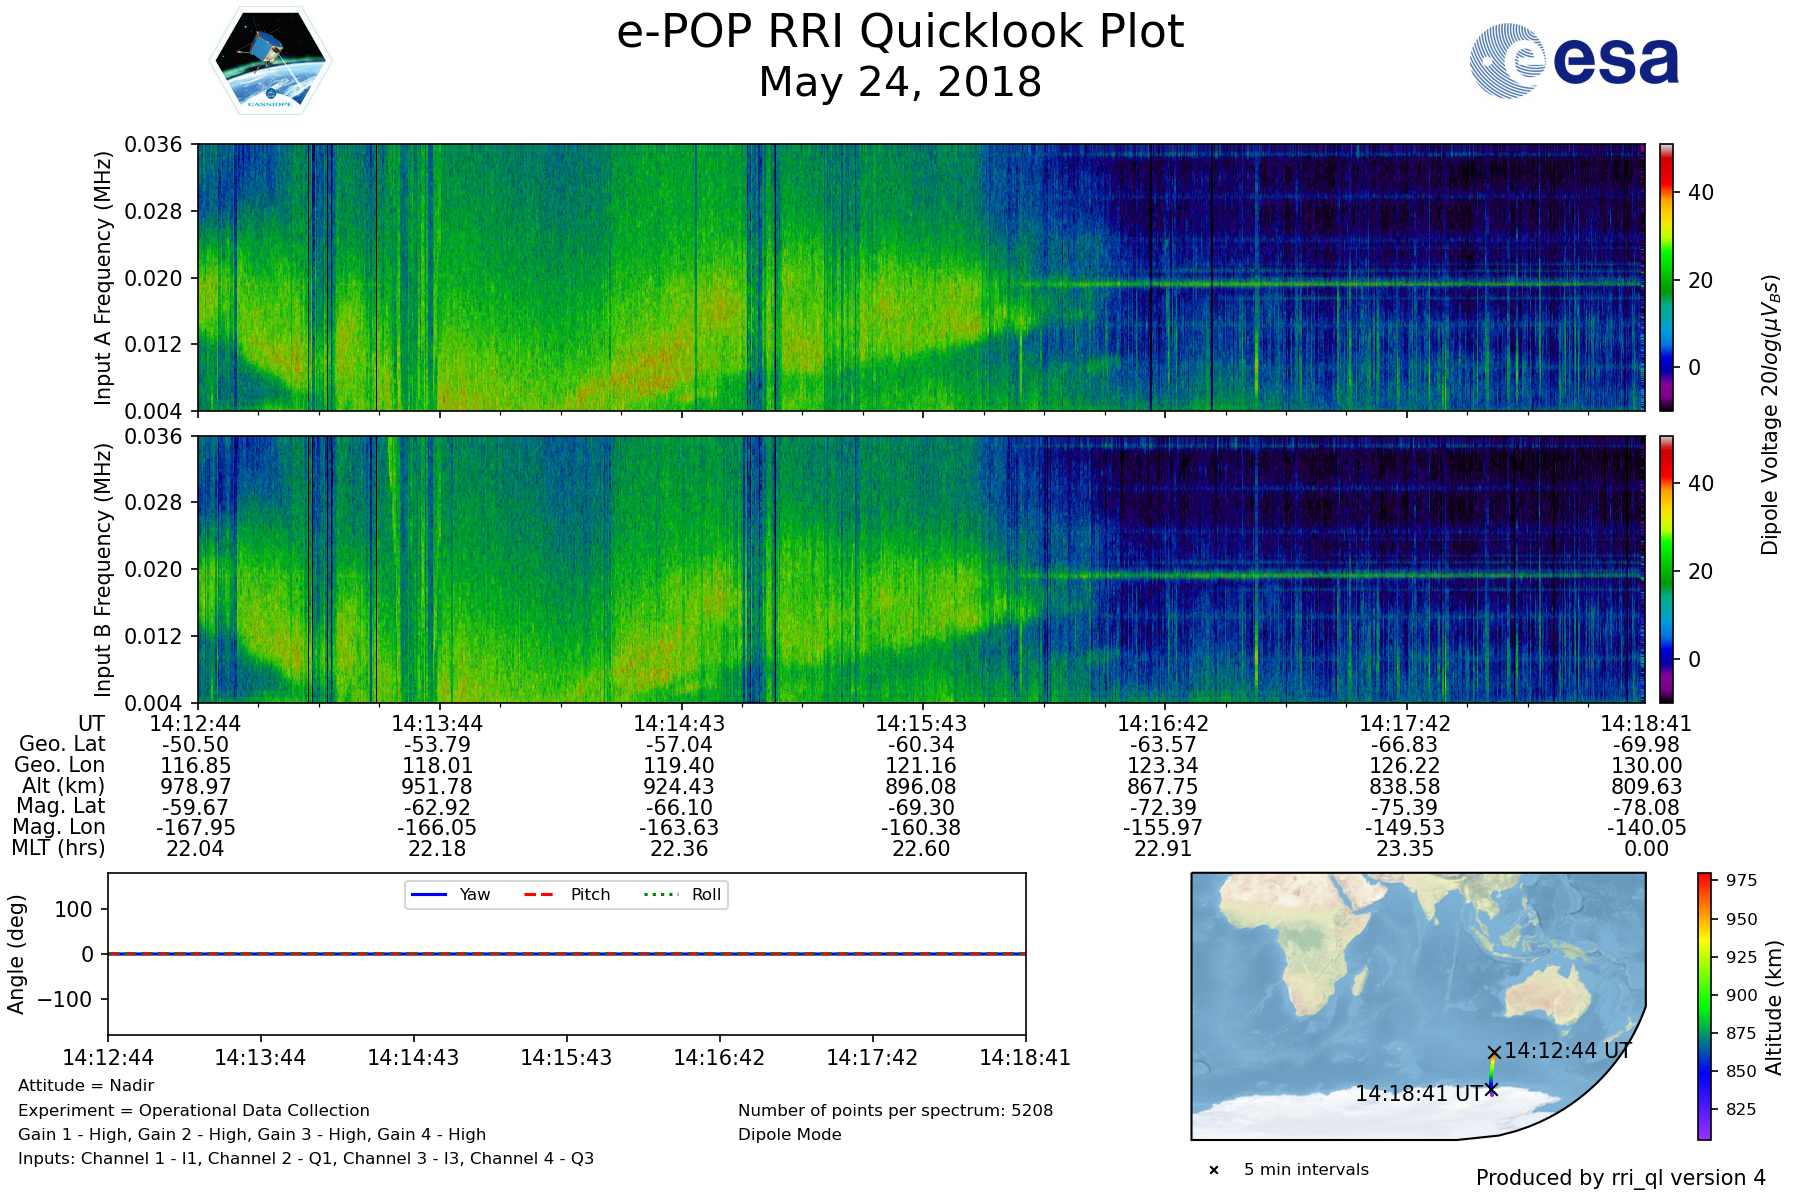Click the Input B frequency spectrogram
The height and width of the screenshot is (1200, 1800).
(x=920, y=569)
